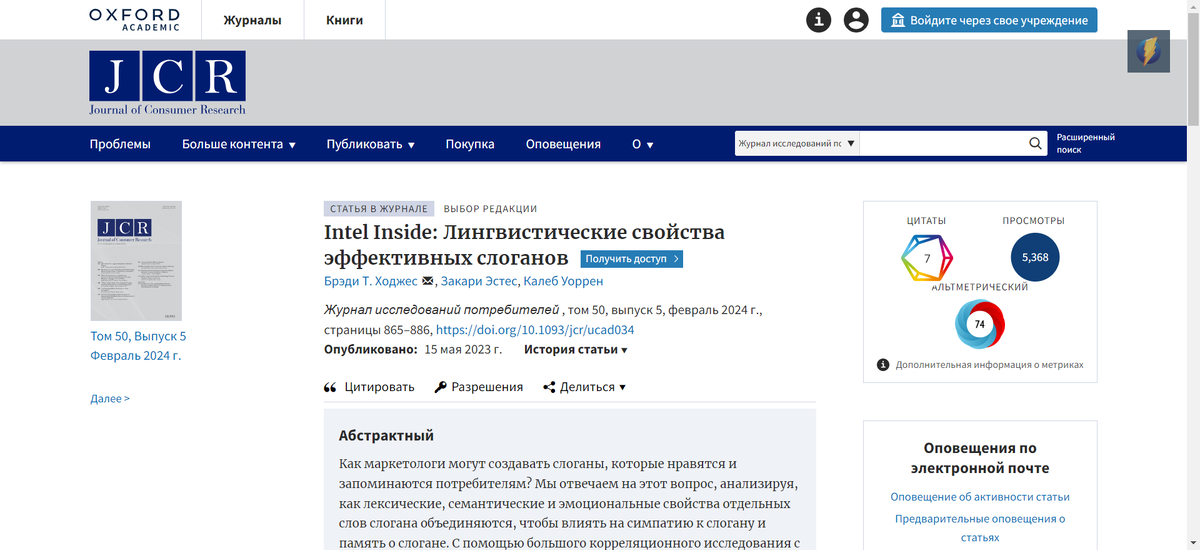Open the information icon in header
Viewport: 1200px width, 550px height.
point(819,20)
